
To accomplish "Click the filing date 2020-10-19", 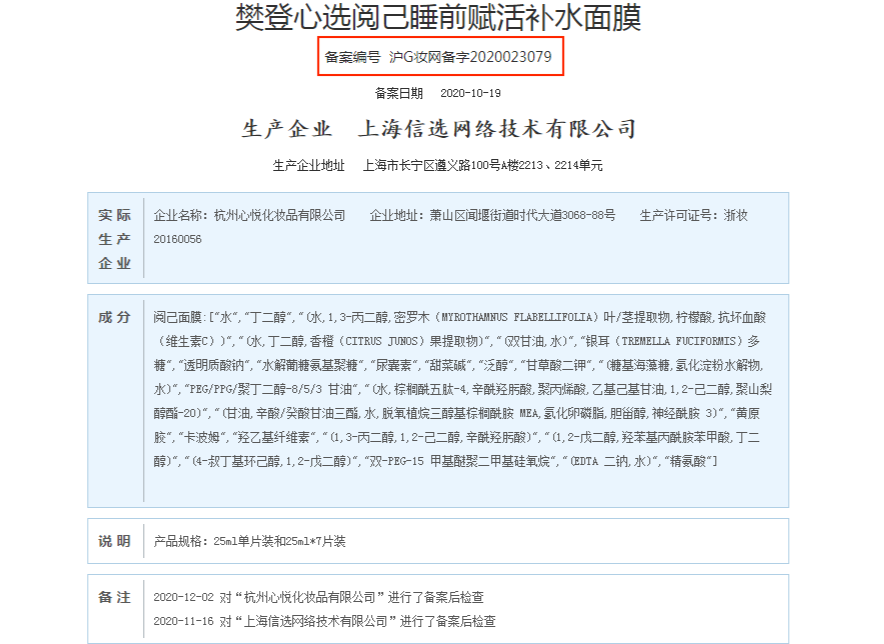I will coord(470,93).
